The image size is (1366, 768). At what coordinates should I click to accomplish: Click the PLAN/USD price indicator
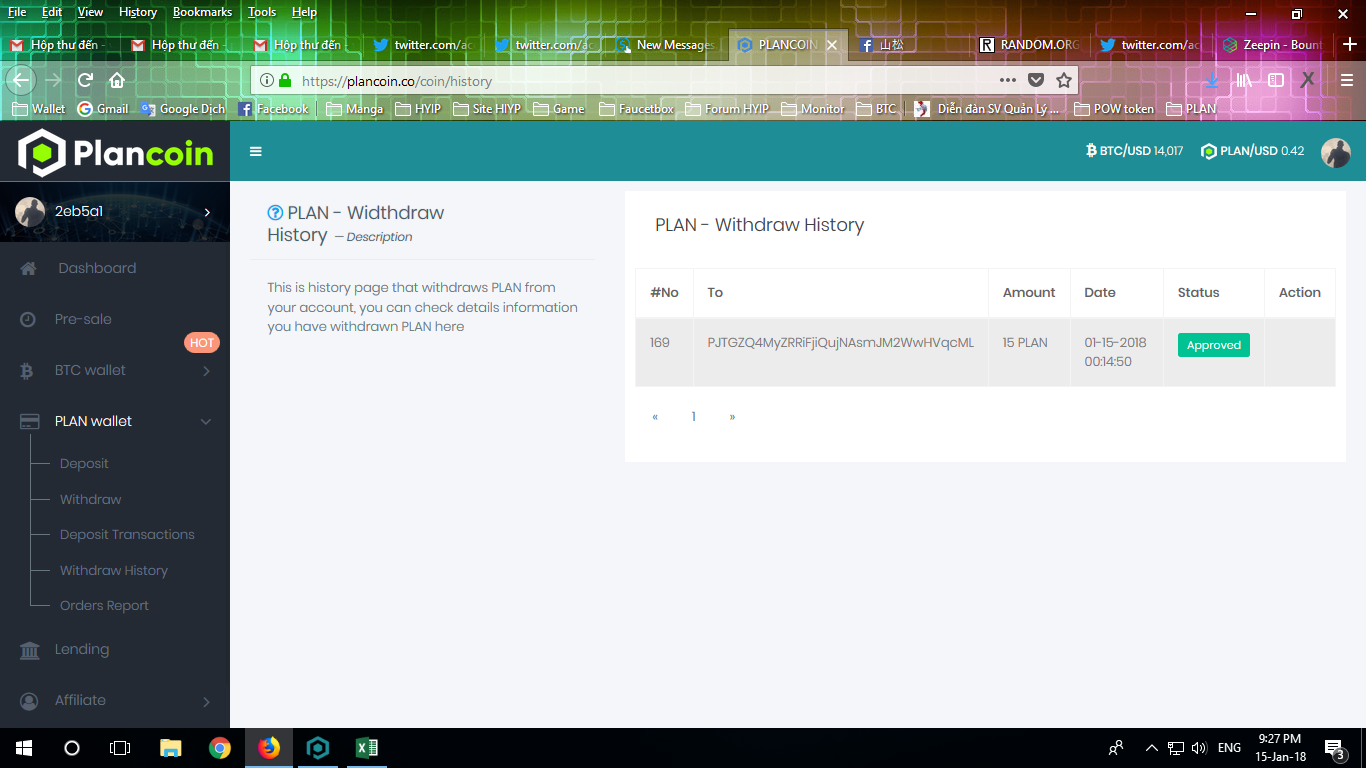[x=1252, y=151]
